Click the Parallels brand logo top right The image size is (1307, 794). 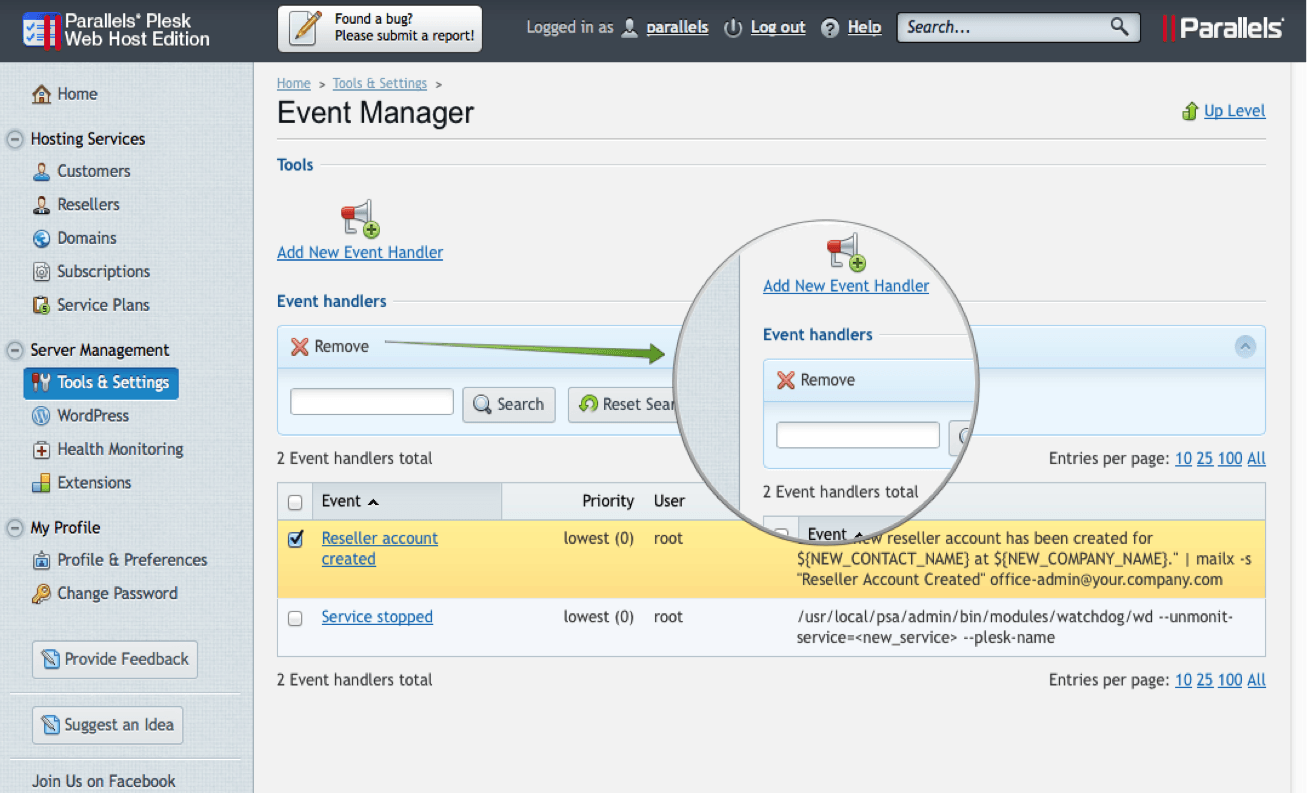(x=1223, y=28)
